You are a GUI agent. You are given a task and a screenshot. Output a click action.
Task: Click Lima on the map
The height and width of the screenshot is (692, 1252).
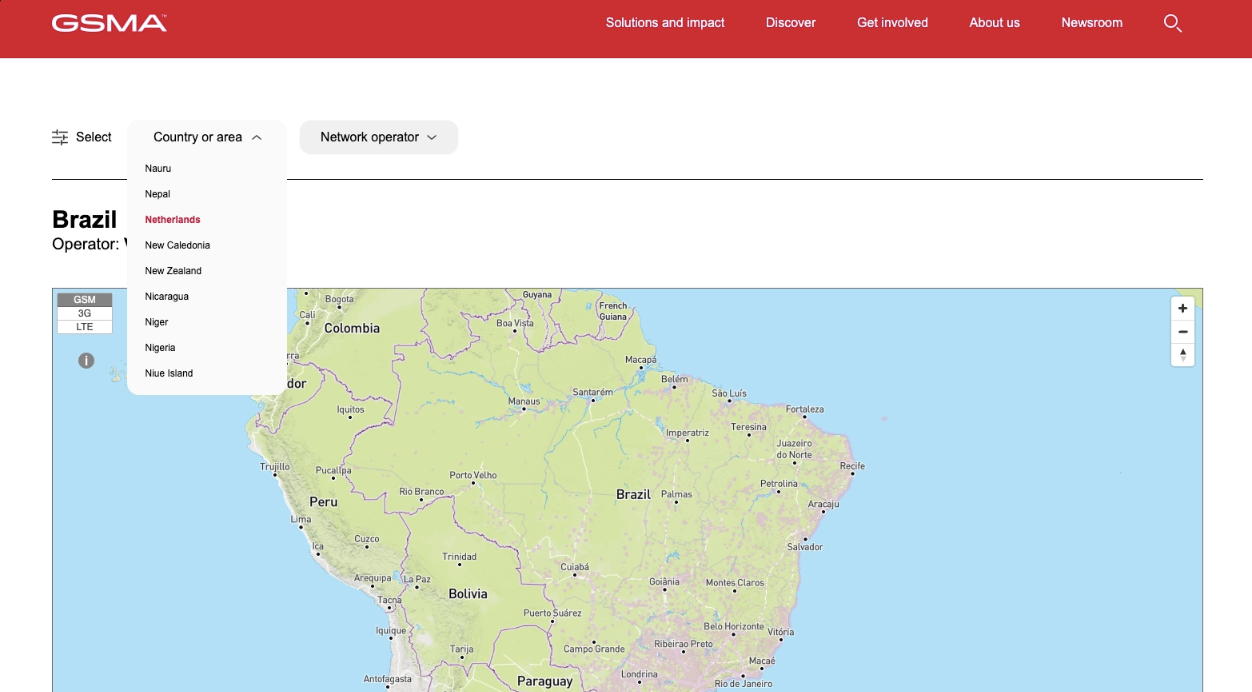tap(301, 519)
